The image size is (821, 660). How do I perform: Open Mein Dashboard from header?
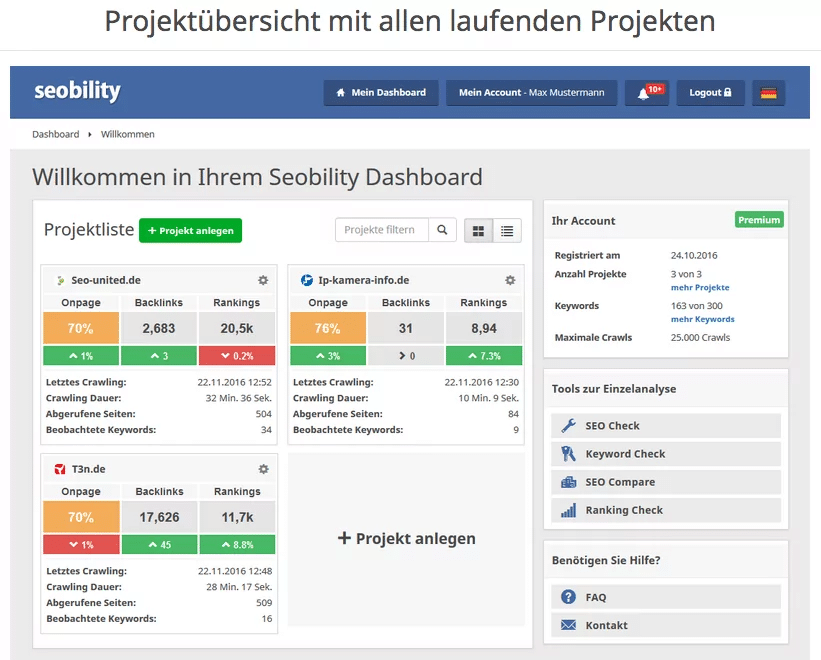[381, 93]
